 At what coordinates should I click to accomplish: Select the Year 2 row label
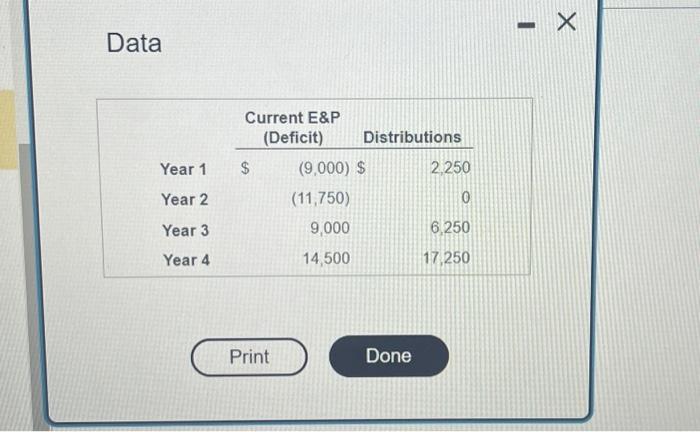click(x=184, y=199)
